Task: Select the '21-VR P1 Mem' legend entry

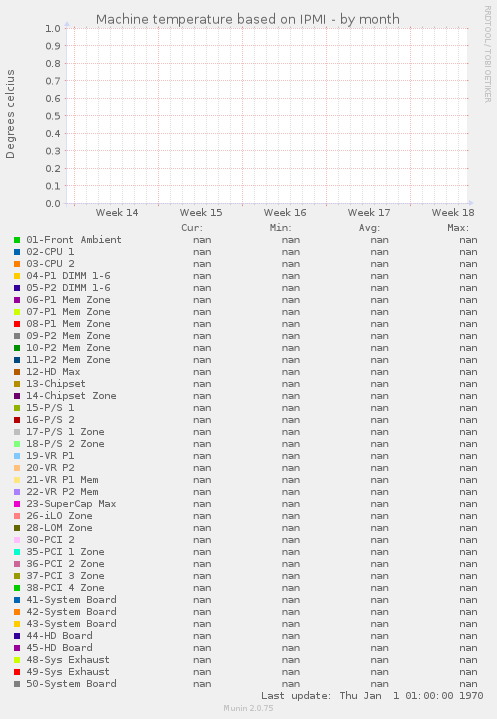Action: 62,480
